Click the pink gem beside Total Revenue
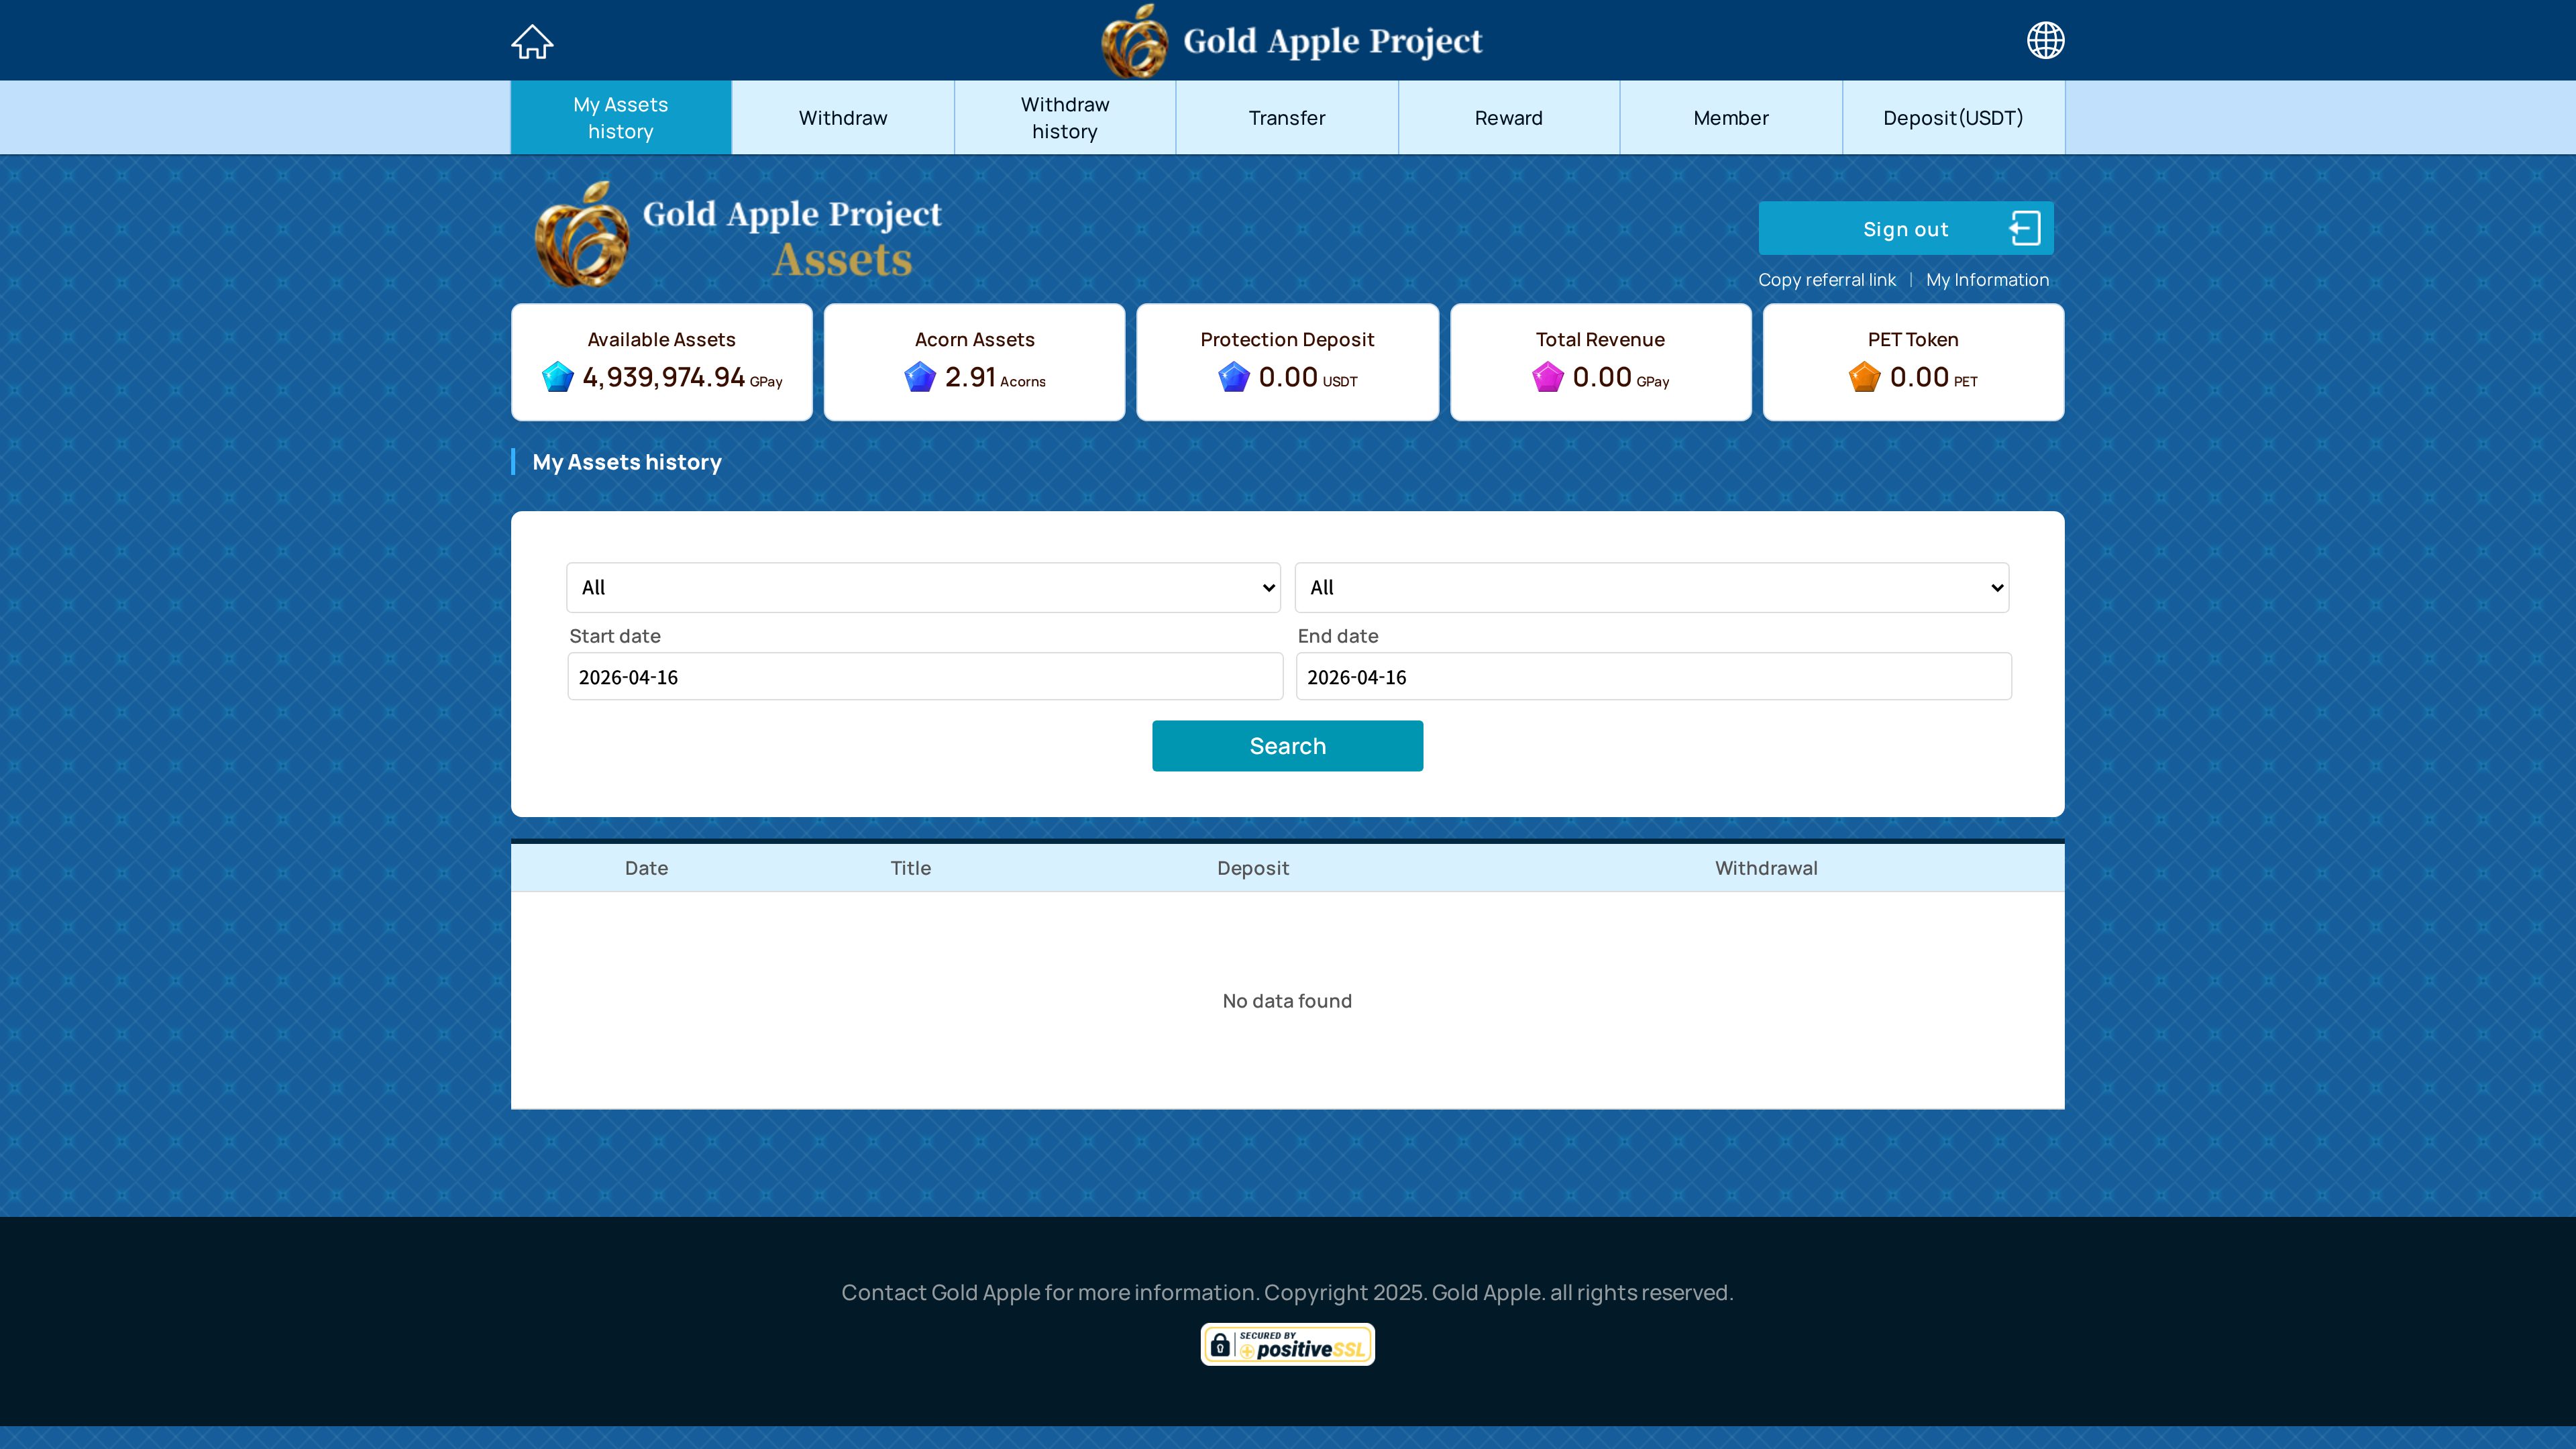 (1548, 377)
